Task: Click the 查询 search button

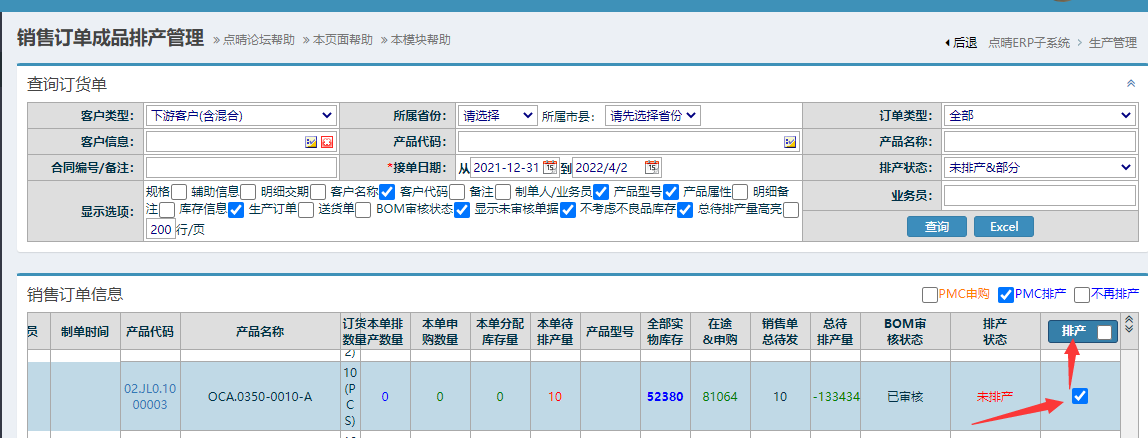Action: click(937, 227)
